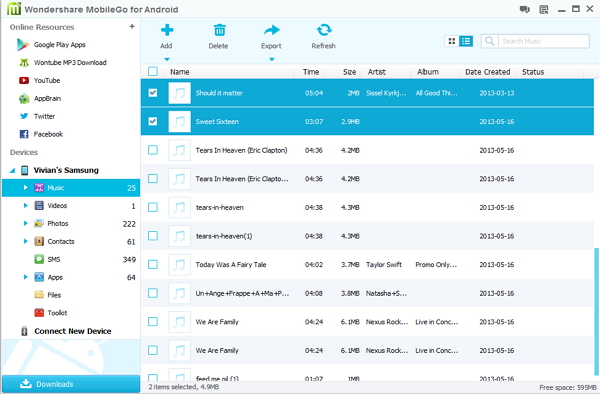Click the Export arrow icon
The height and width of the screenshot is (394, 600).
coord(272,30)
